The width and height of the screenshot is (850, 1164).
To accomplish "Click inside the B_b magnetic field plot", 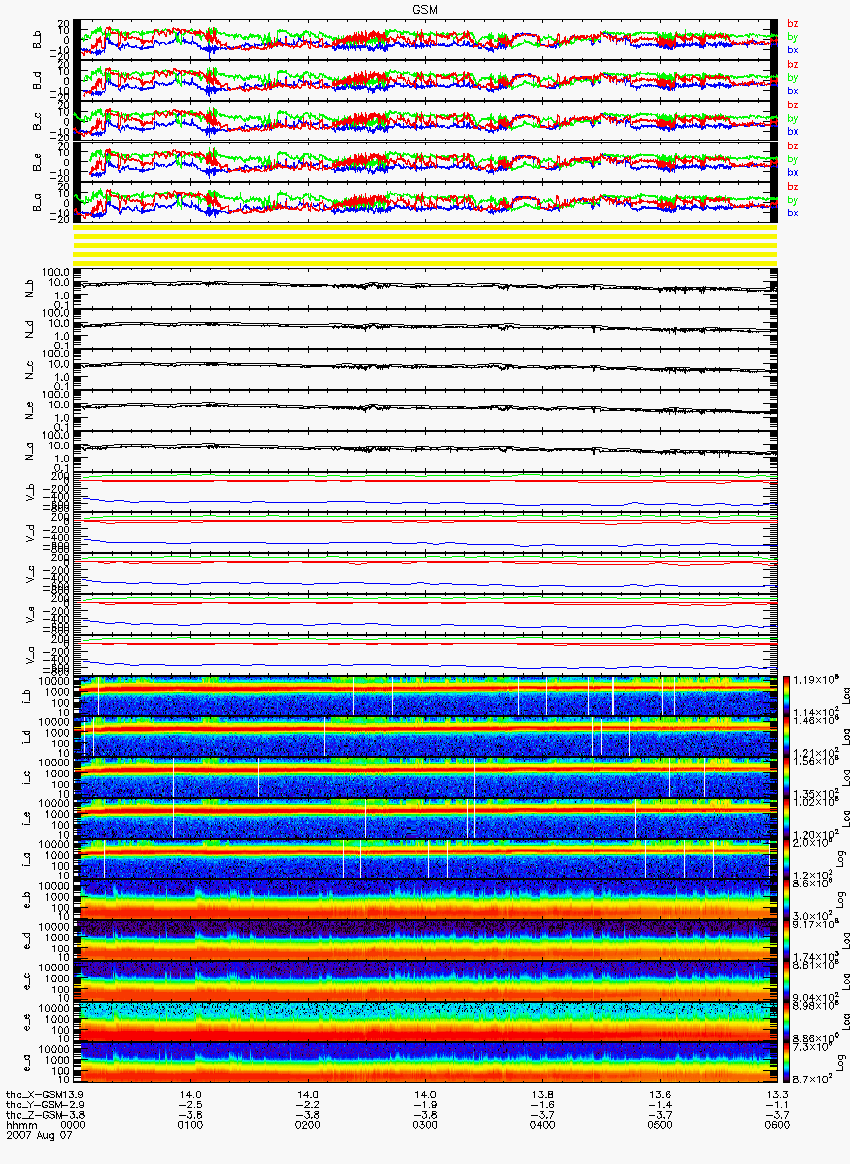I will 425,39.
